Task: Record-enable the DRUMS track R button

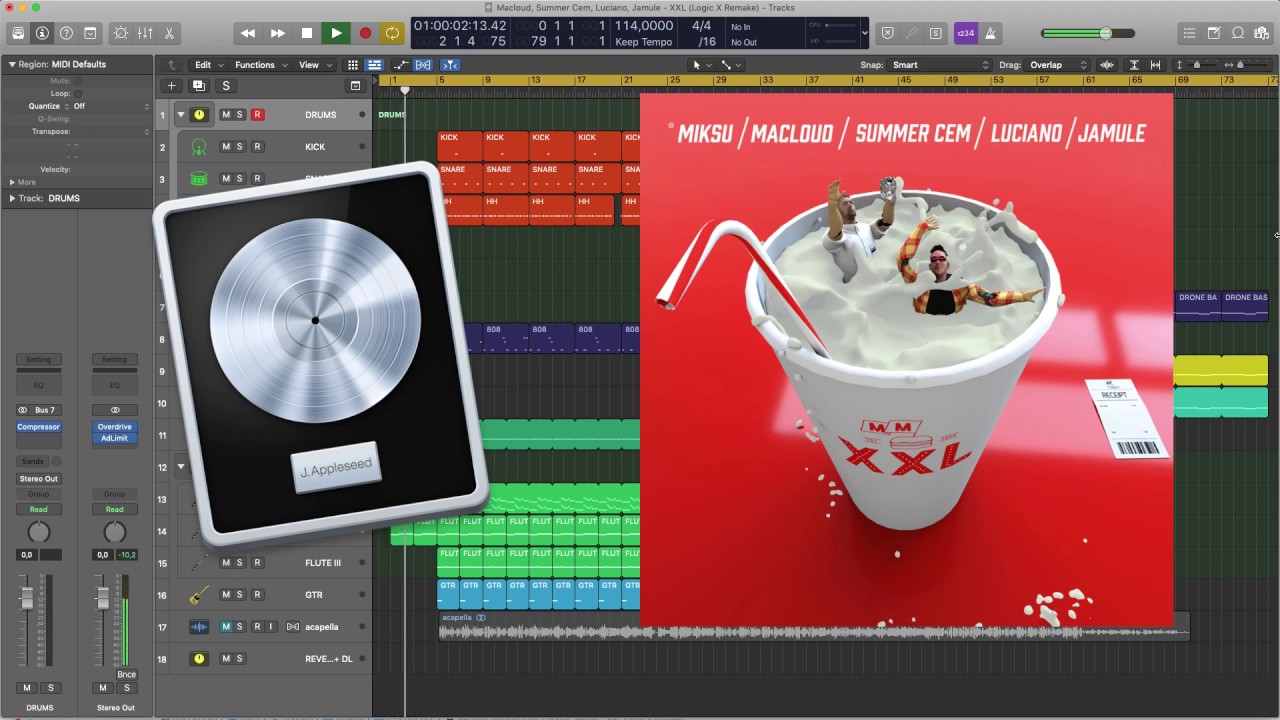Action: pyautogui.click(x=257, y=115)
